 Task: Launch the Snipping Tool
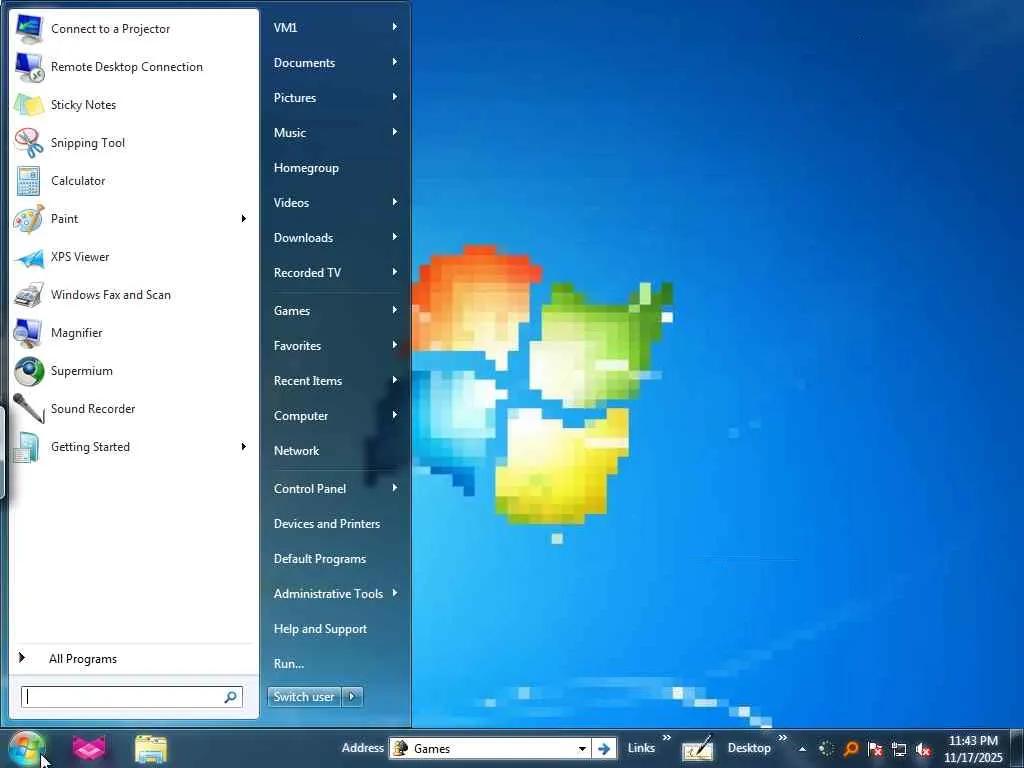tap(134, 142)
